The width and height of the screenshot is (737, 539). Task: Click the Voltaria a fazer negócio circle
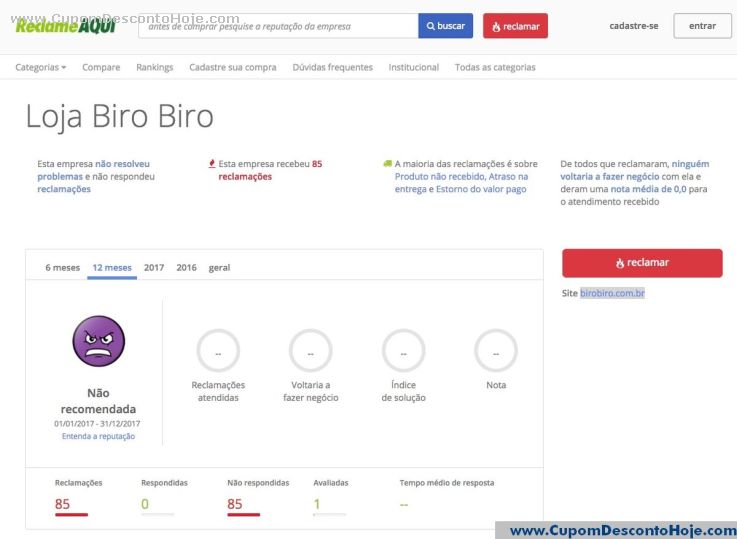tap(310, 351)
